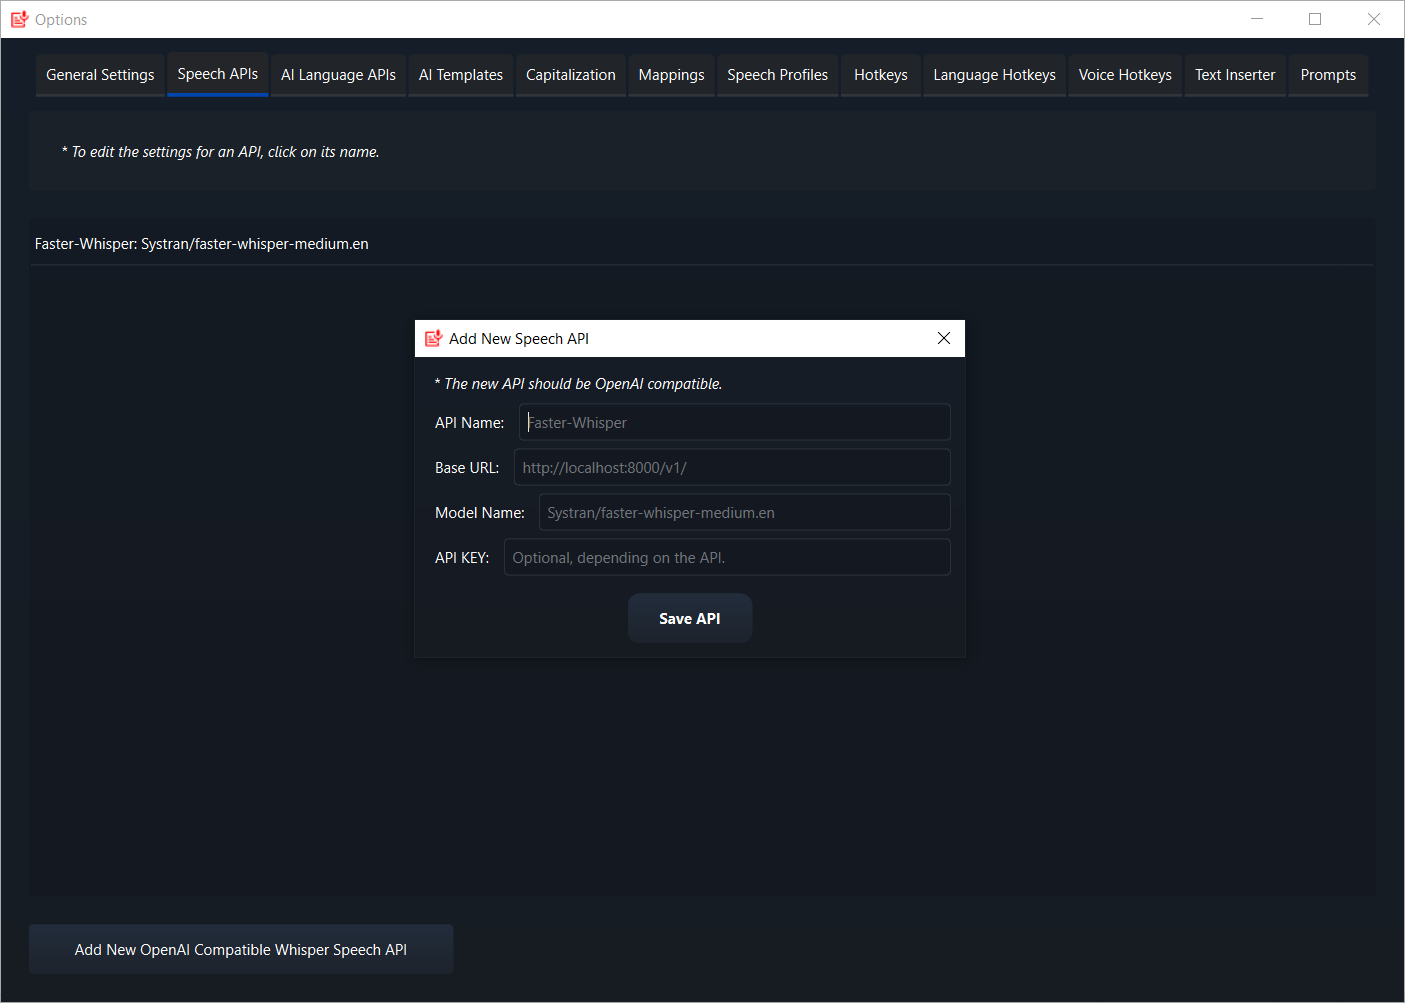1405x1003 pixels.
Task: Open the Speech Profiles tab
Action: (x=777, y=74)
